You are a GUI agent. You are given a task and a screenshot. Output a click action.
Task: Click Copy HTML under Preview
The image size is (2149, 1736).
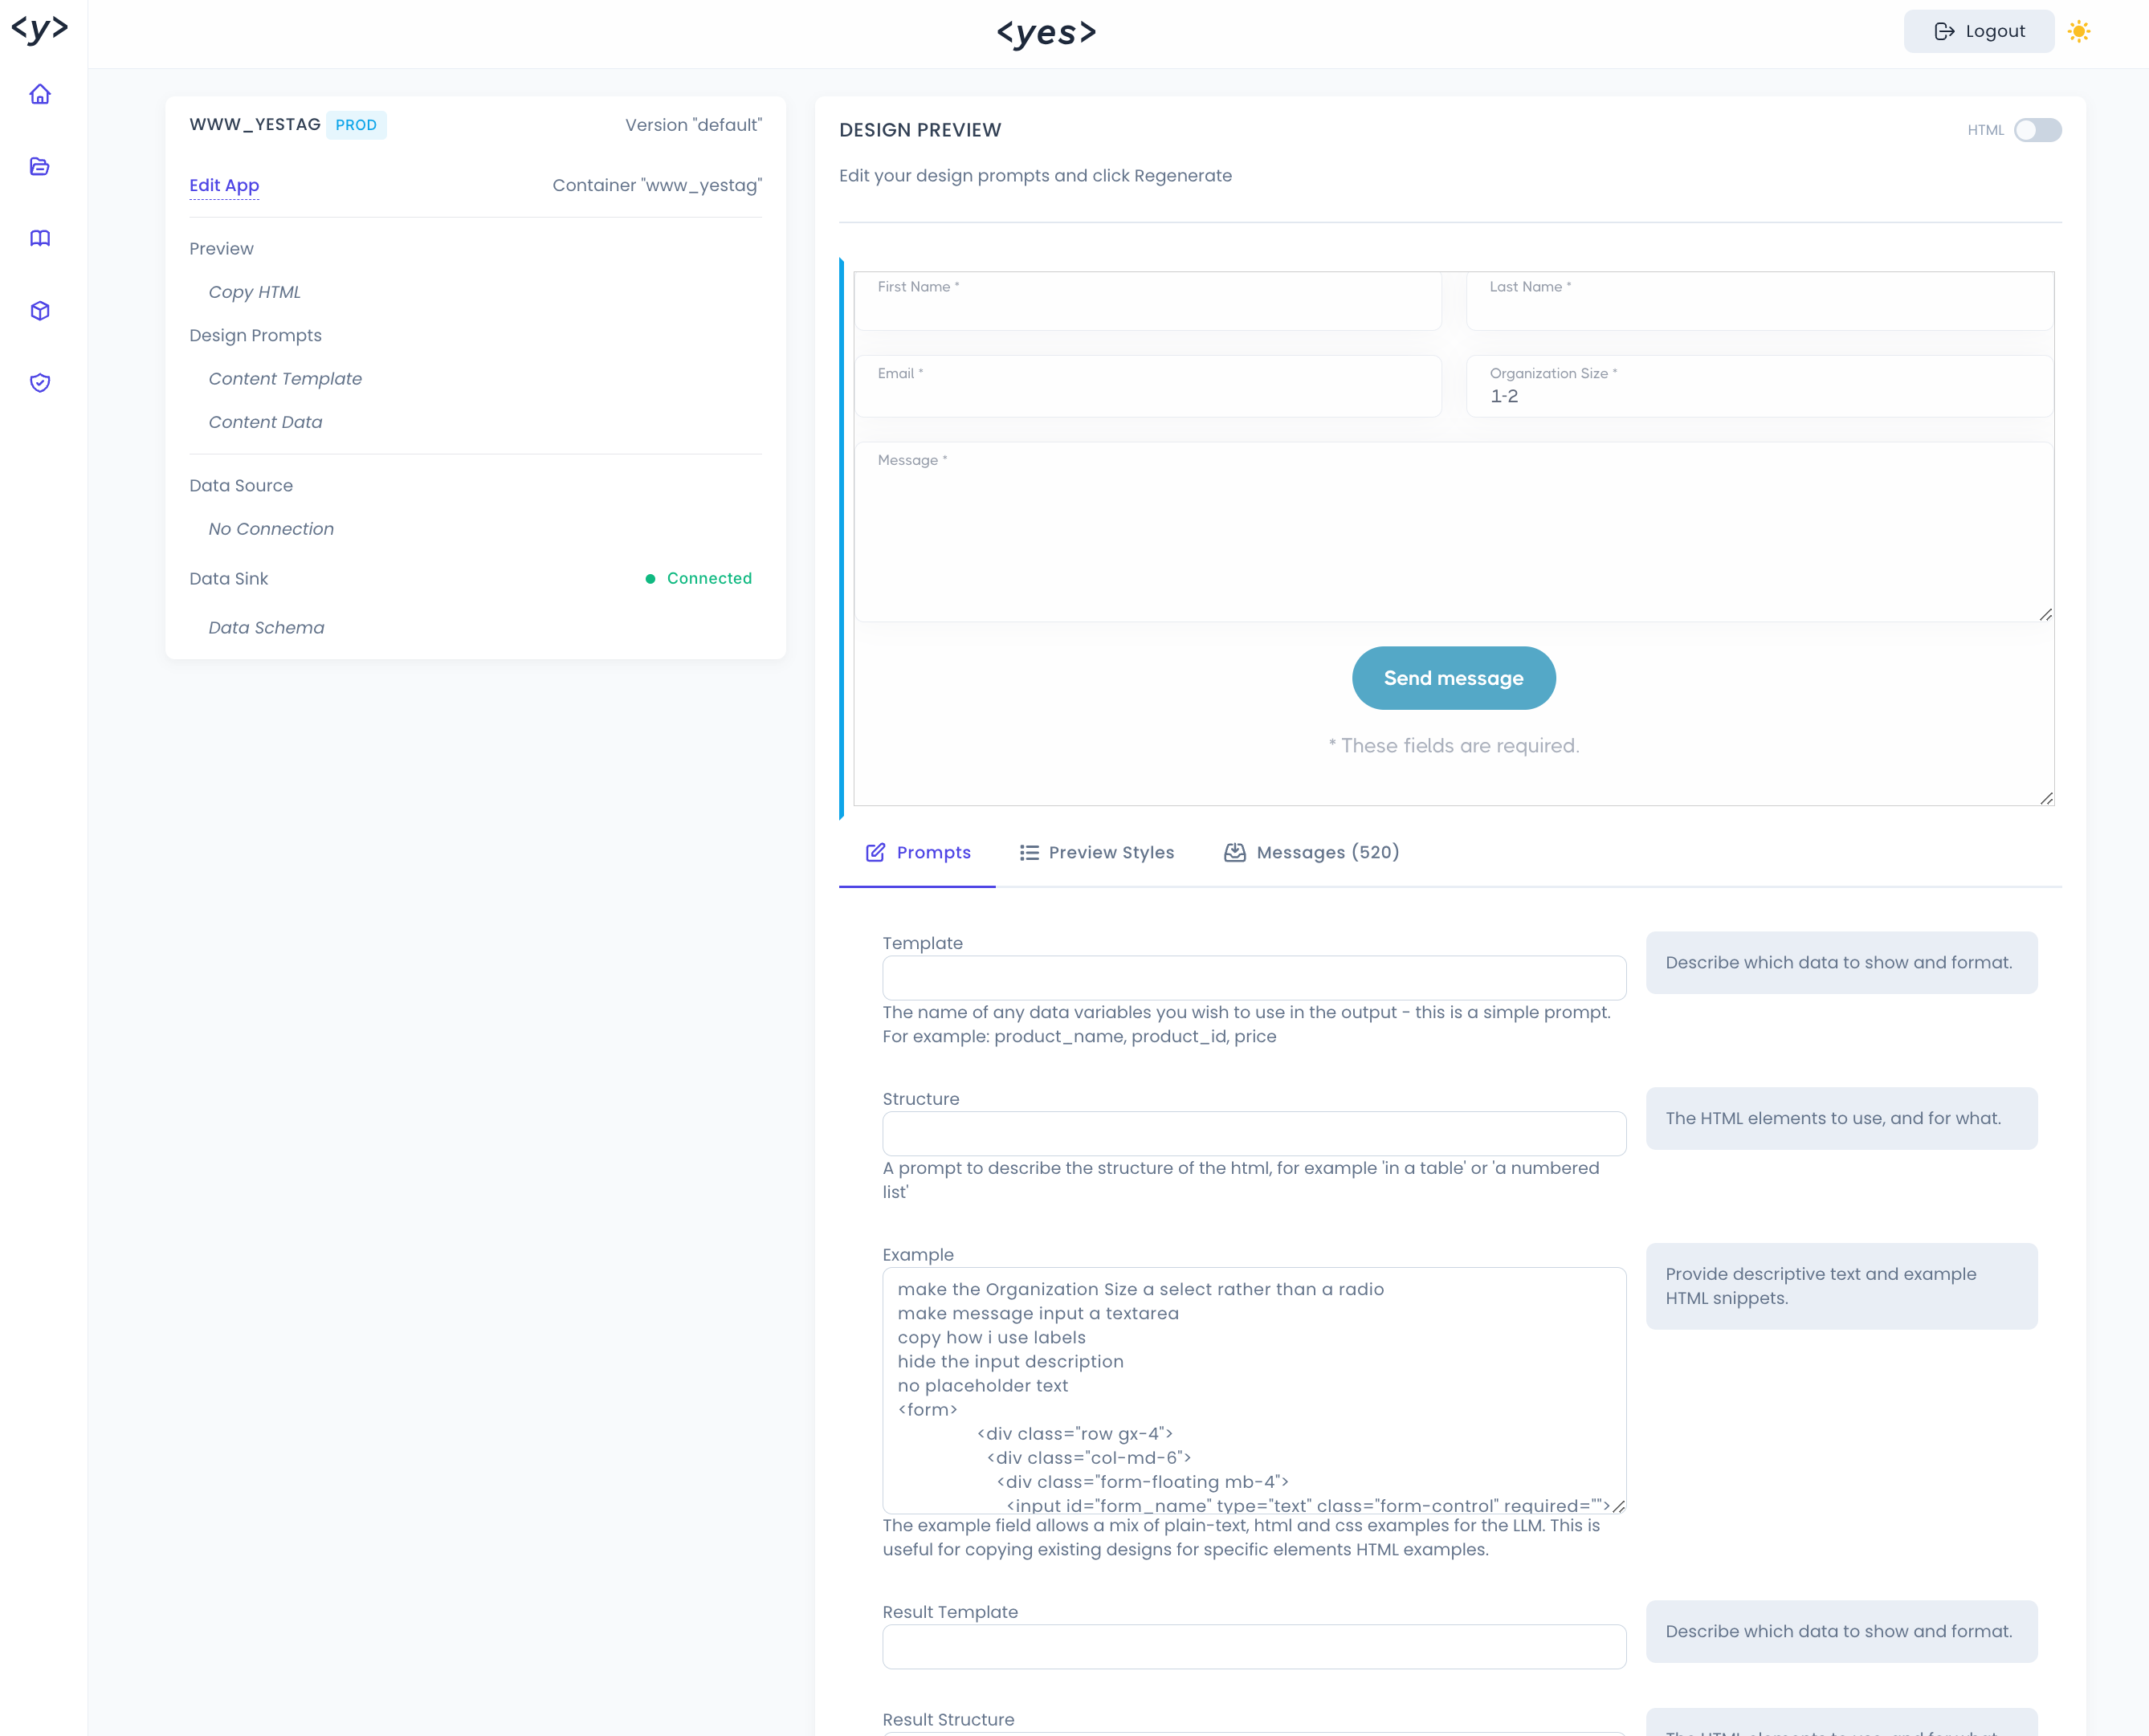[x=254, y=292]
